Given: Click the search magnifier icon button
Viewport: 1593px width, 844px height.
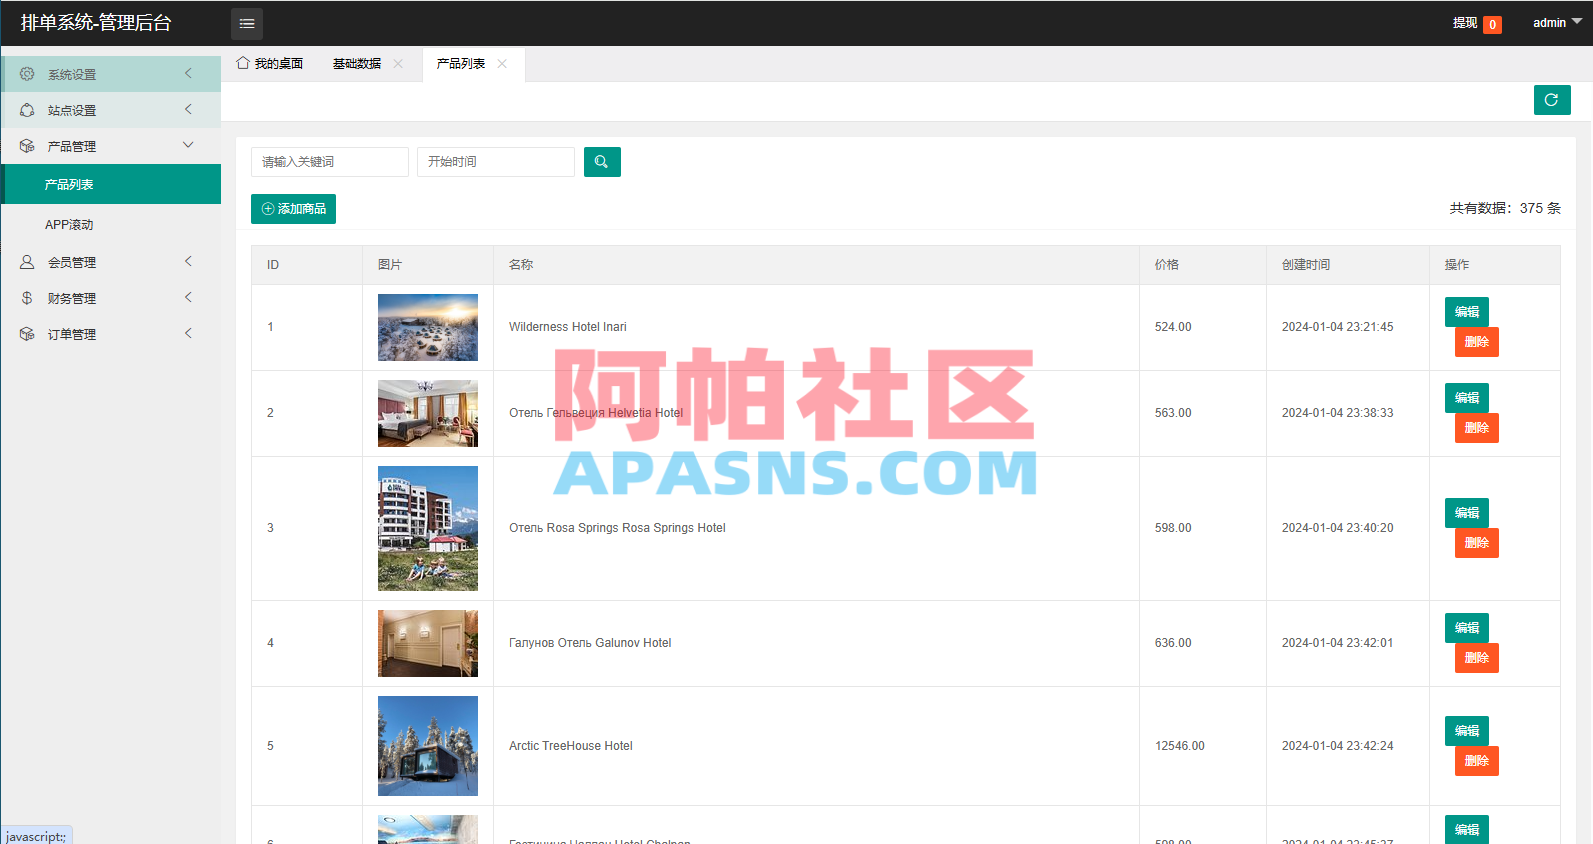Looking at the screenshot, I should click(x=602, y=162).
